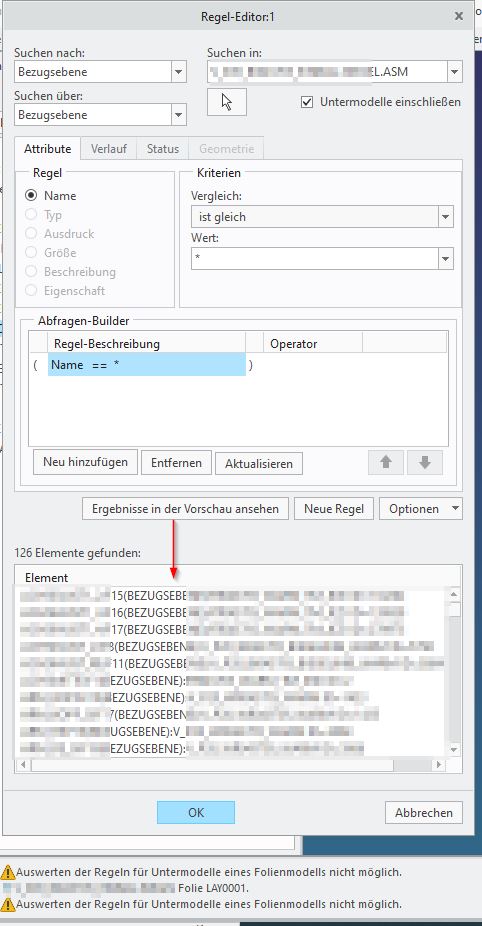Toggle Untermodelle einschließen checkbox

coord(307,102)
